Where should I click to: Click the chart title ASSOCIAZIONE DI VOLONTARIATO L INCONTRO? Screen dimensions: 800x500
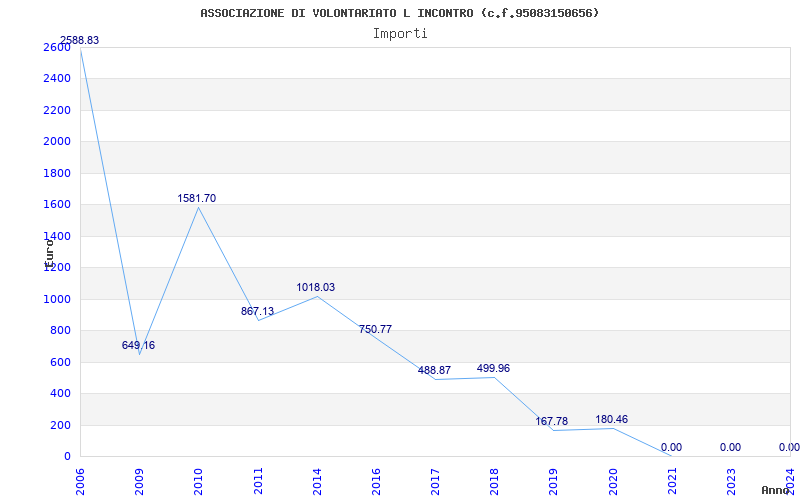pyautogui.click(x=400, y=13)
